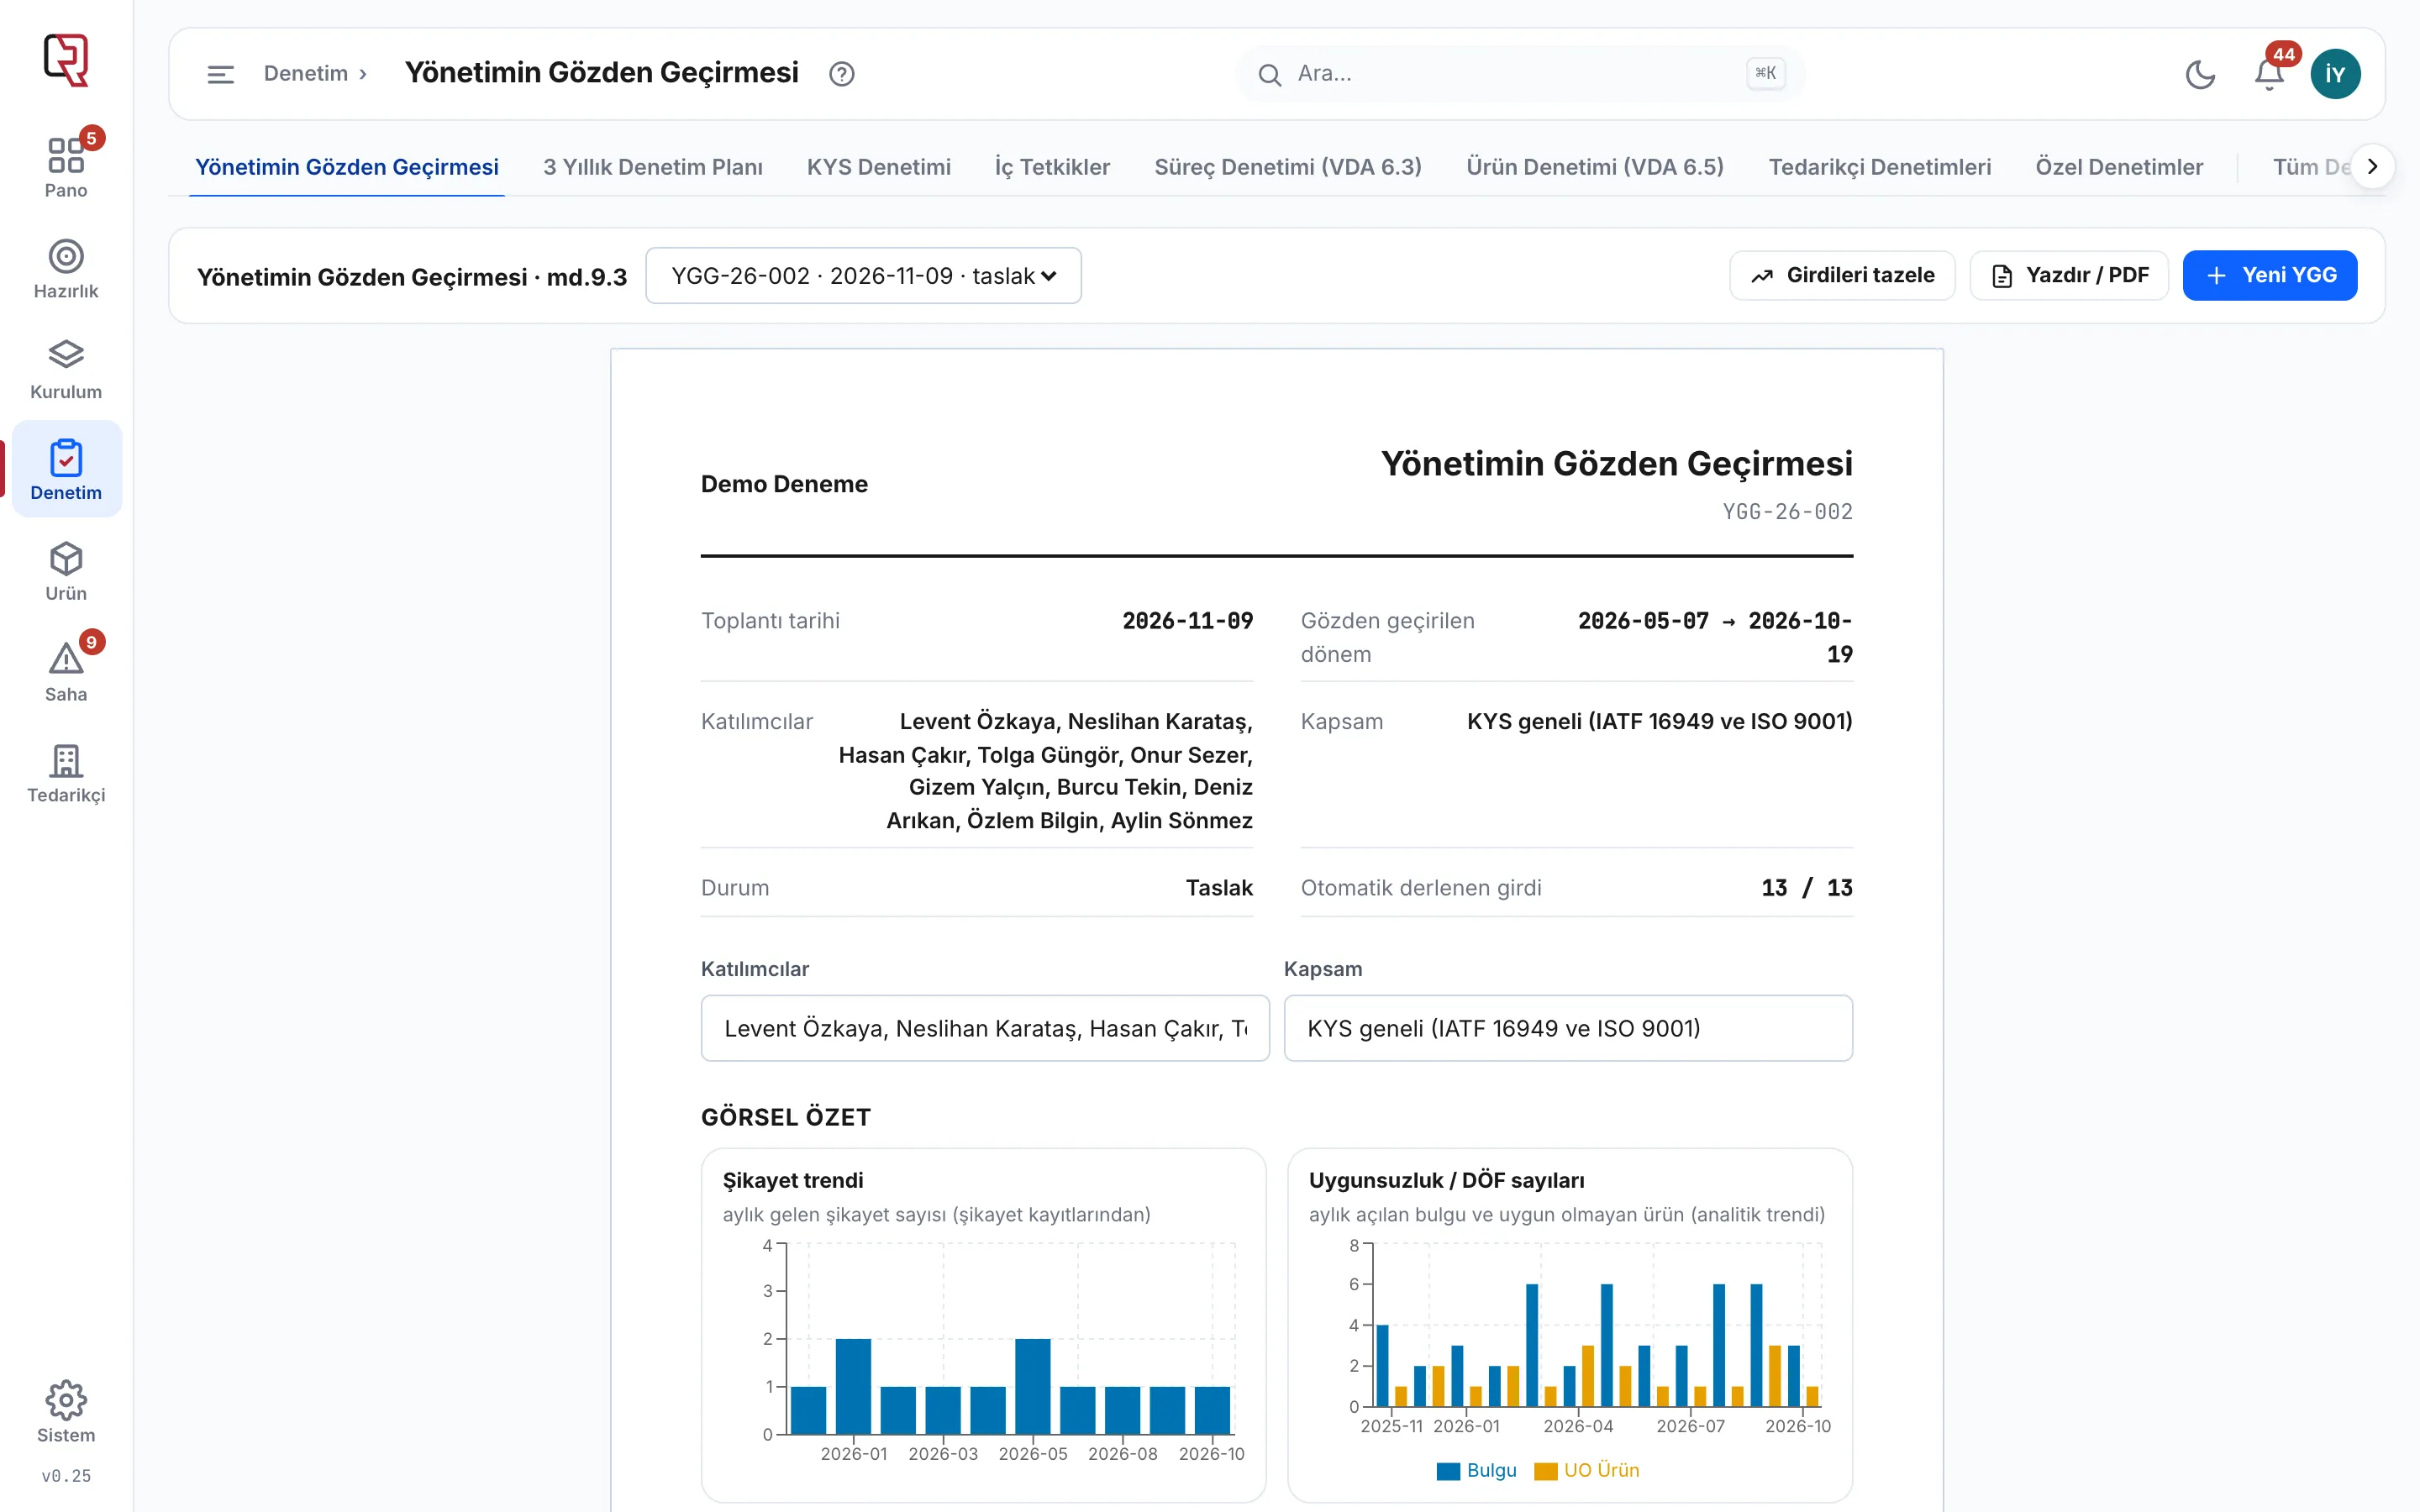
Task: Open the Ürün sidebar section
Action: tap(66, 571)
